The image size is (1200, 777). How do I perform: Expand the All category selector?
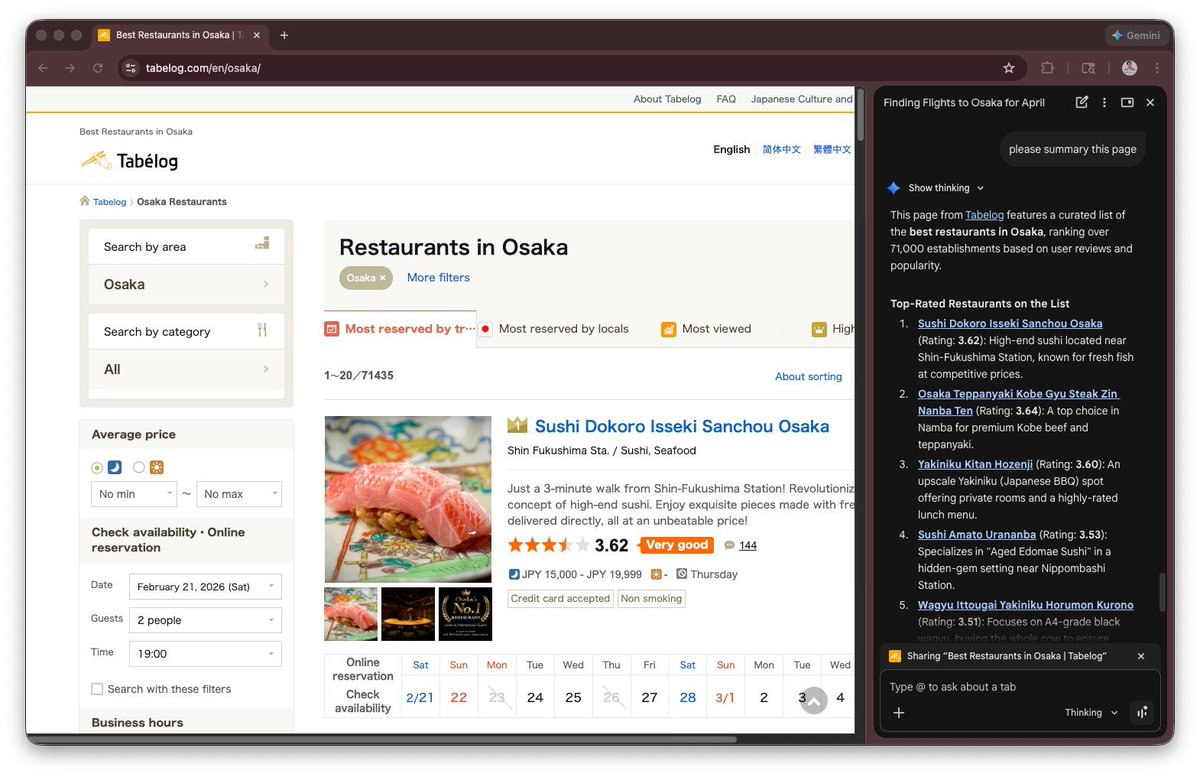[186, 369]
